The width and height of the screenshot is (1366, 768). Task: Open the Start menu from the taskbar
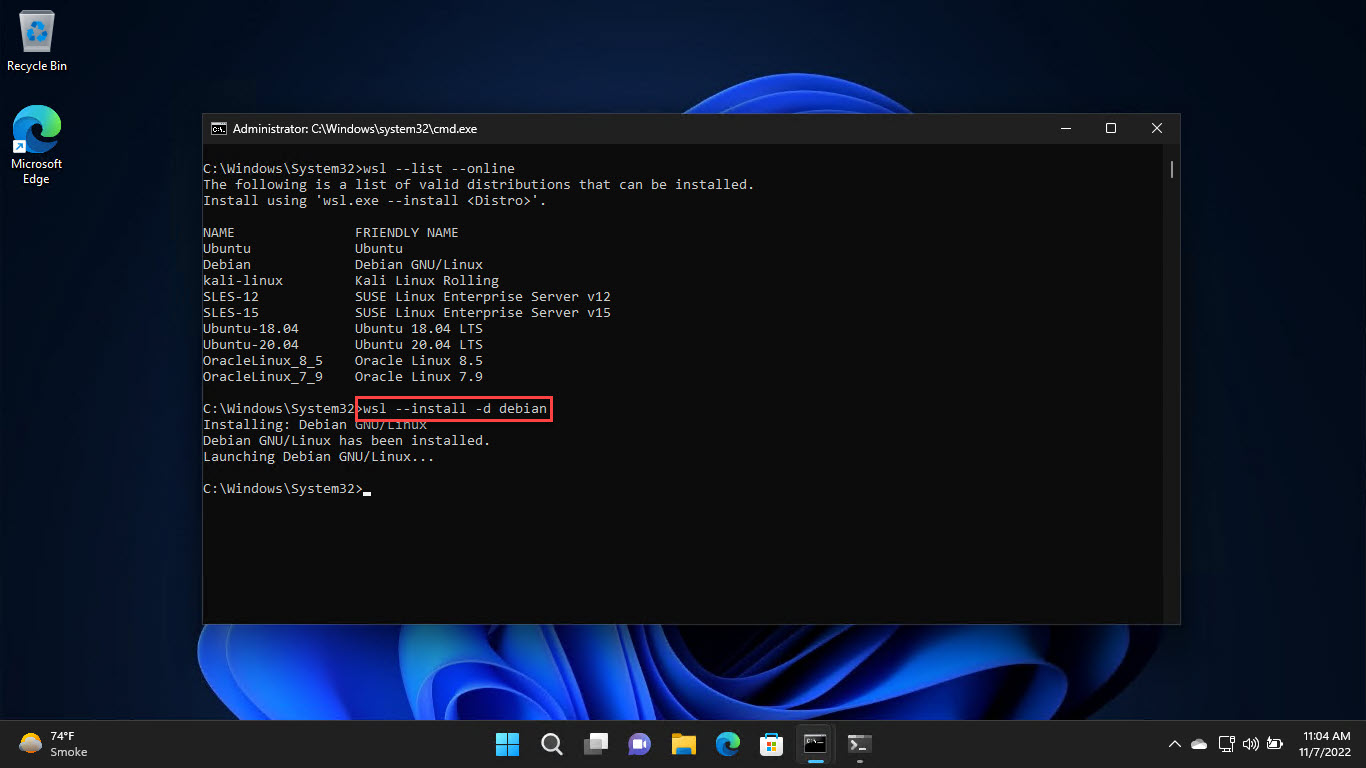507,744
